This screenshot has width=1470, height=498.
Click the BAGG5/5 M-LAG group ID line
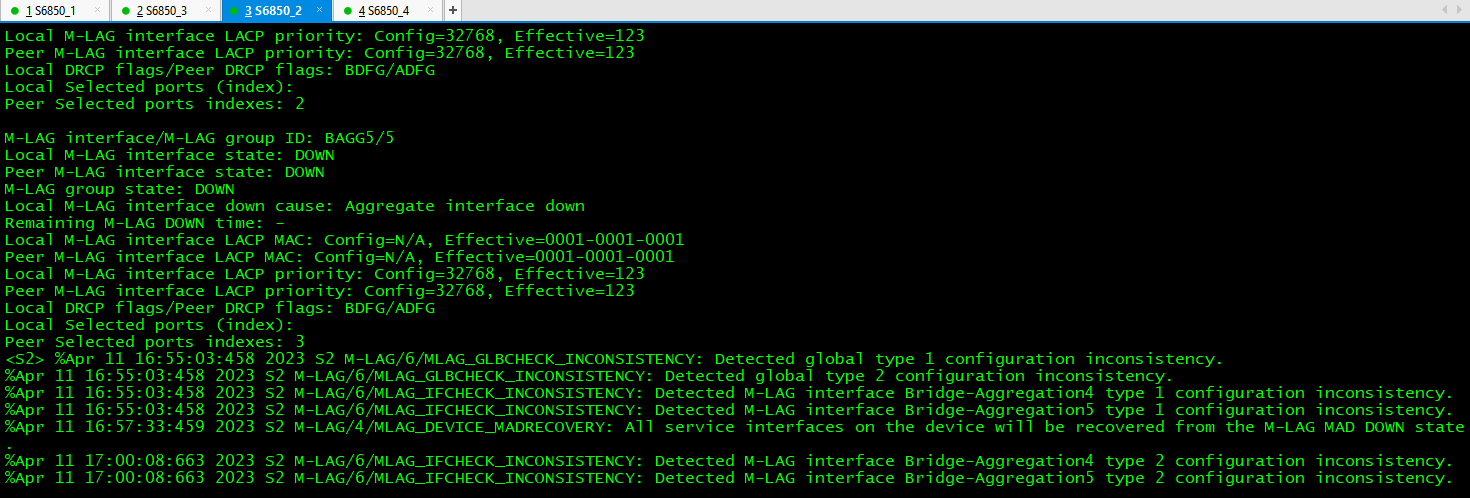200,138
